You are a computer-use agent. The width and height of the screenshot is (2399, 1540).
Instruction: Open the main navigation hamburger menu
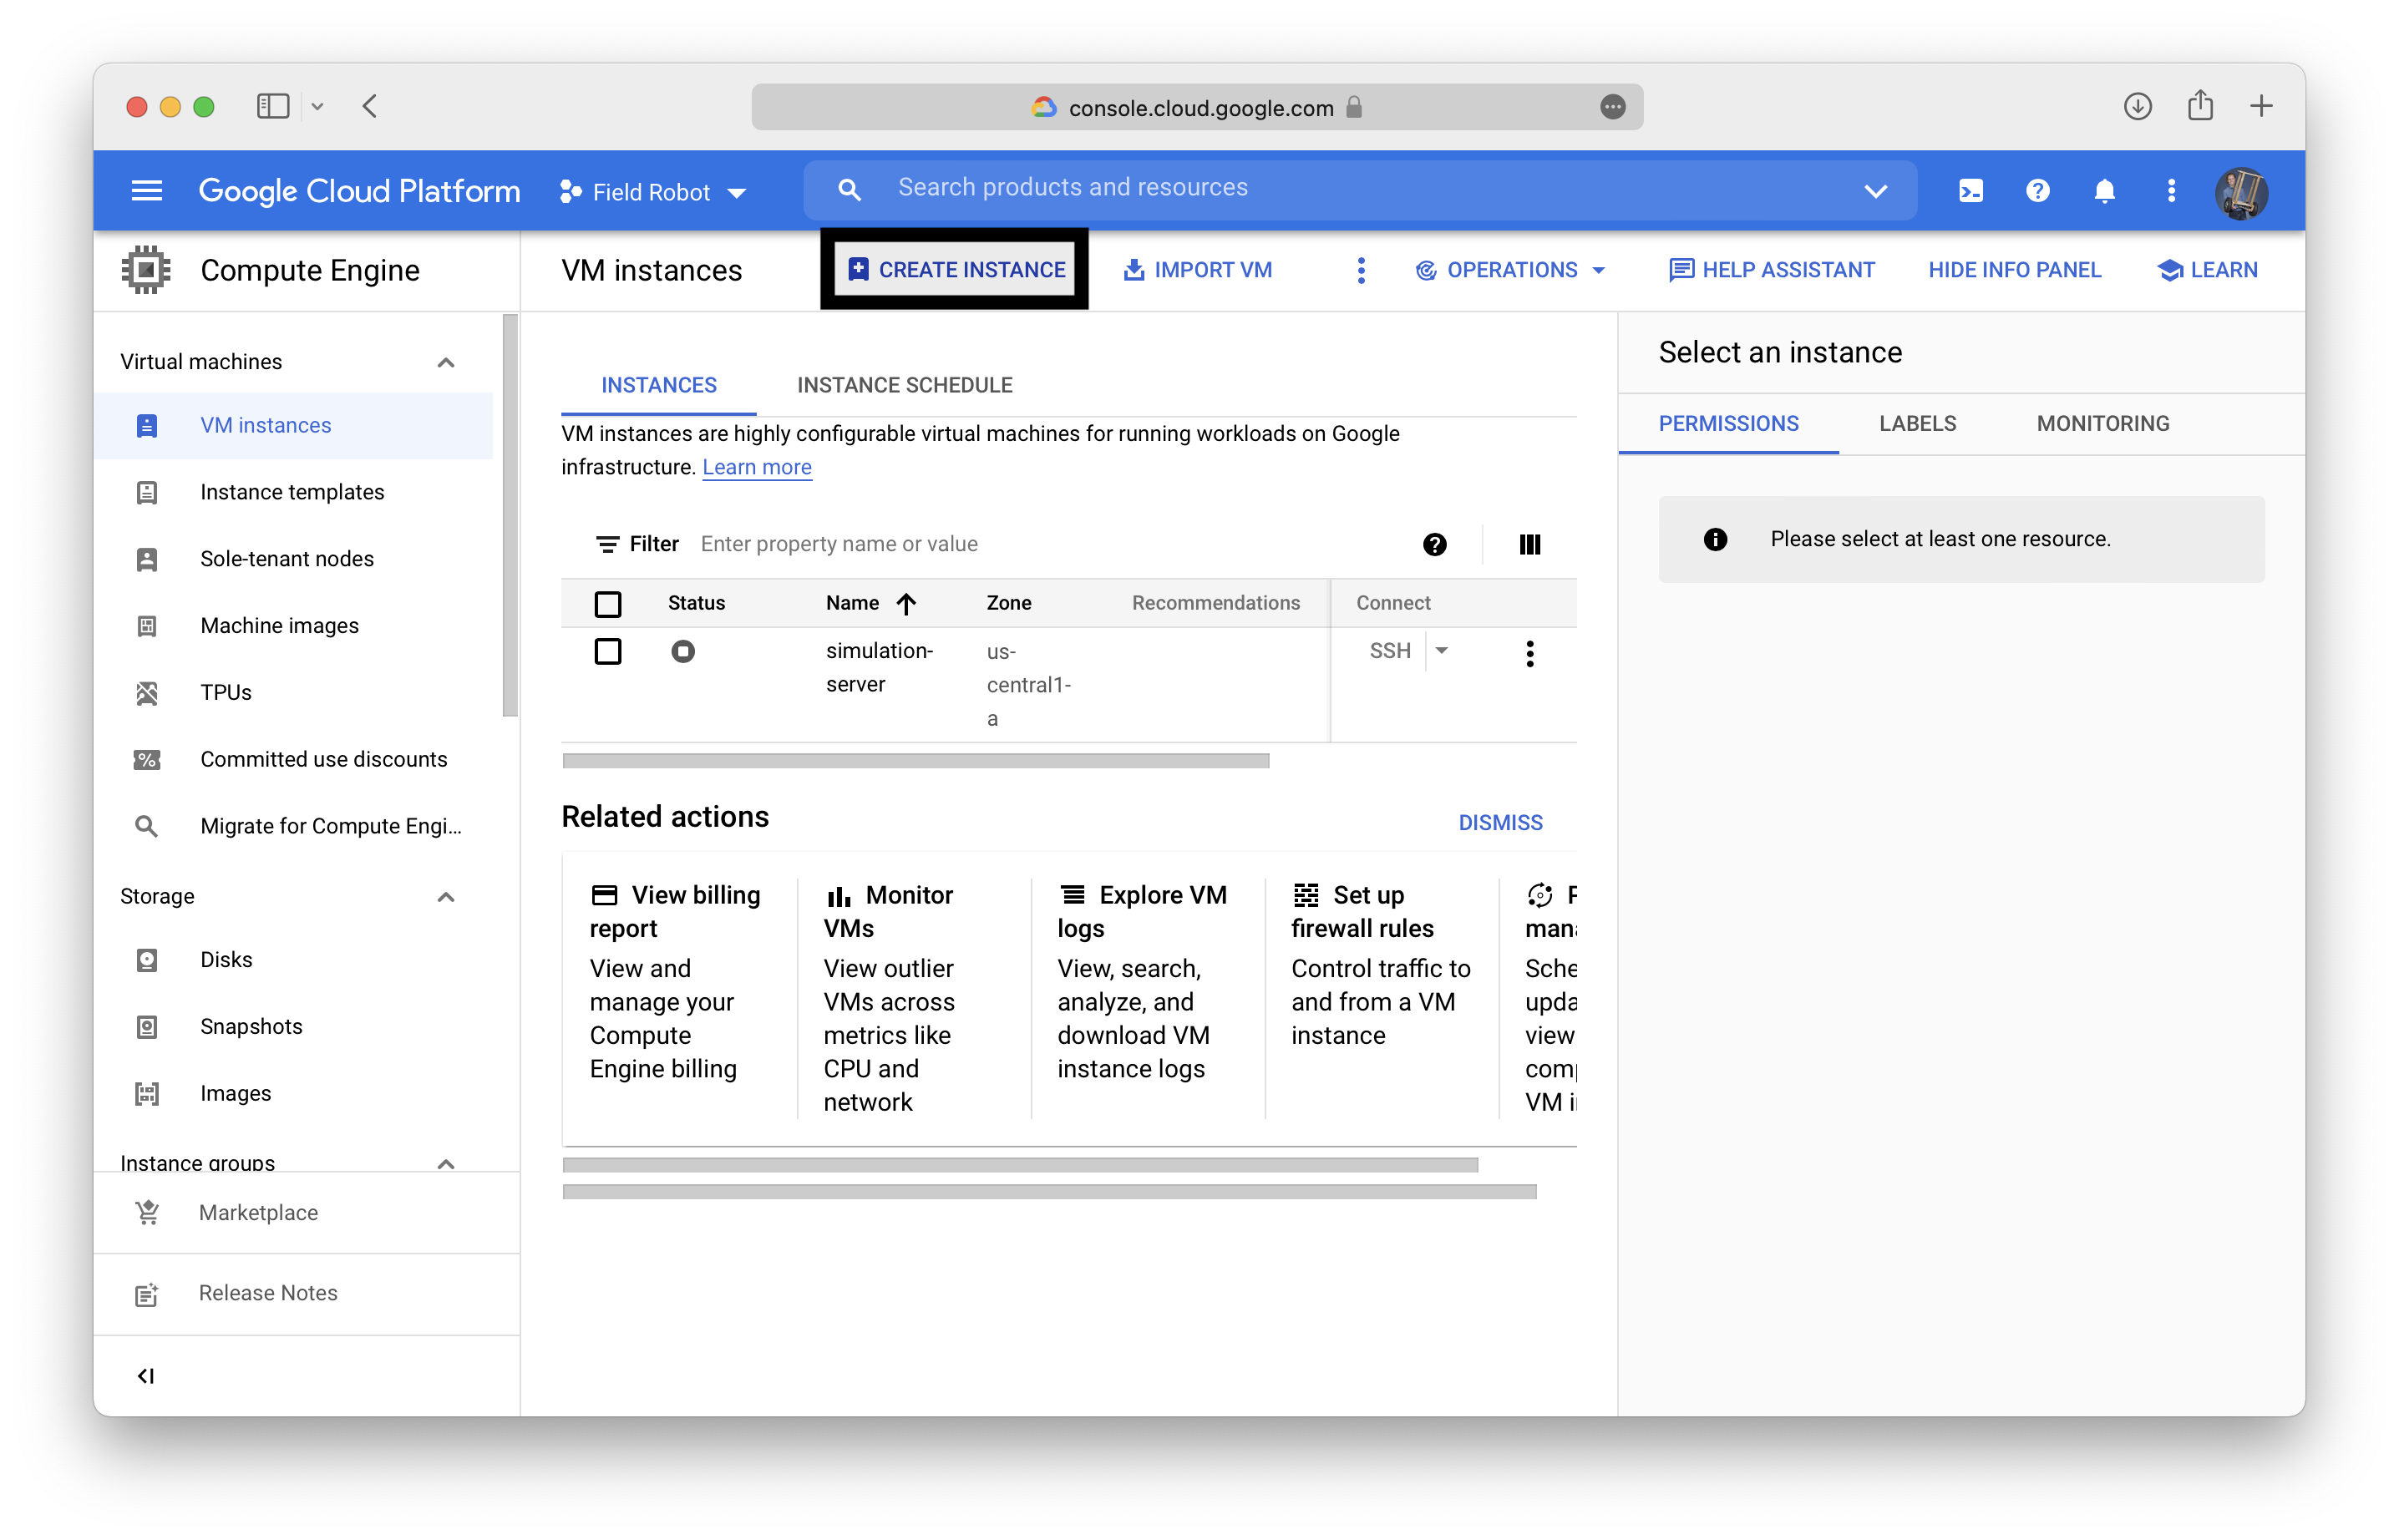[x=146, y=190]
